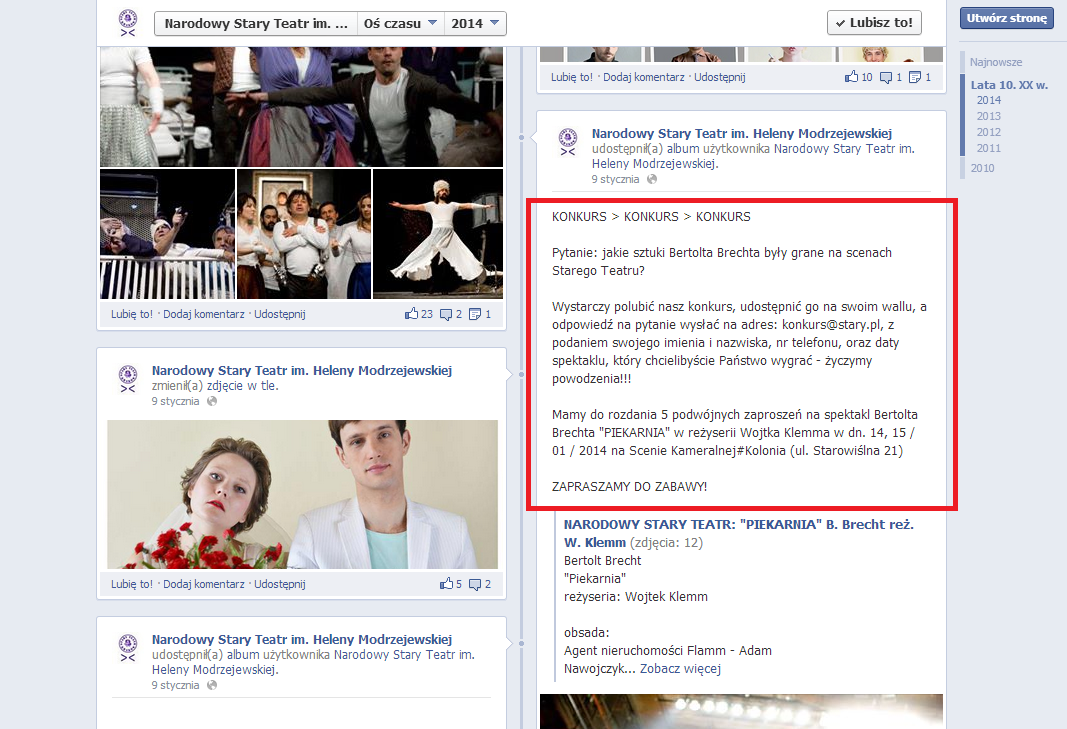Image resolution: width=1067 pixels, height=729 pixels.
Task: Click the Utwórz stronę button
Action: [x=1006, y=18]
